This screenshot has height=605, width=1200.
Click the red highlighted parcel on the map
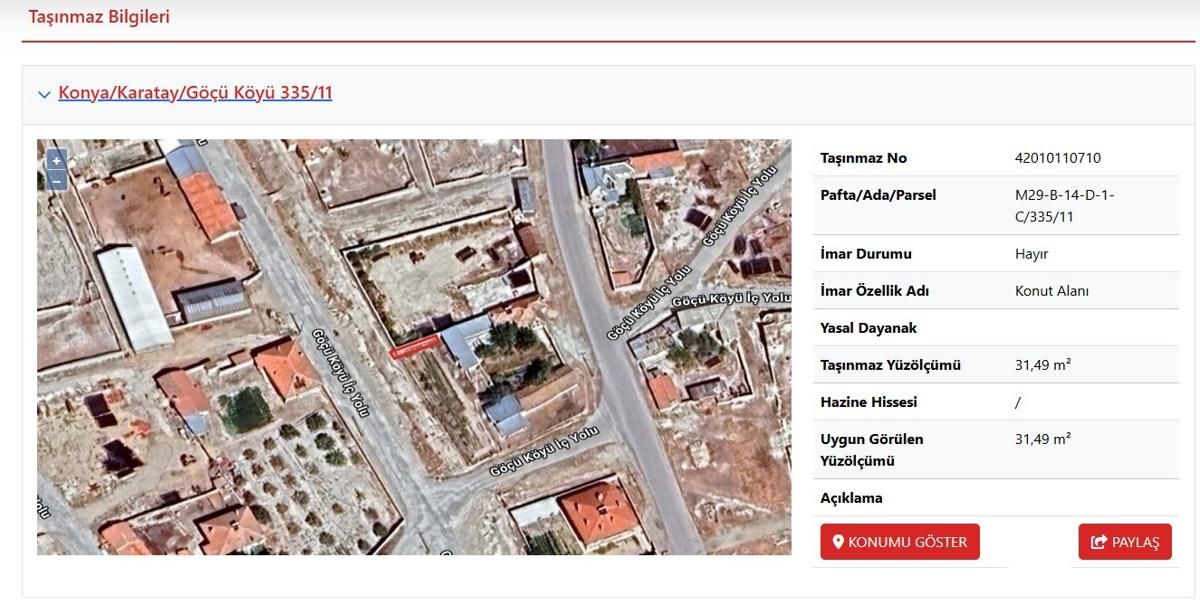(414, 347)
